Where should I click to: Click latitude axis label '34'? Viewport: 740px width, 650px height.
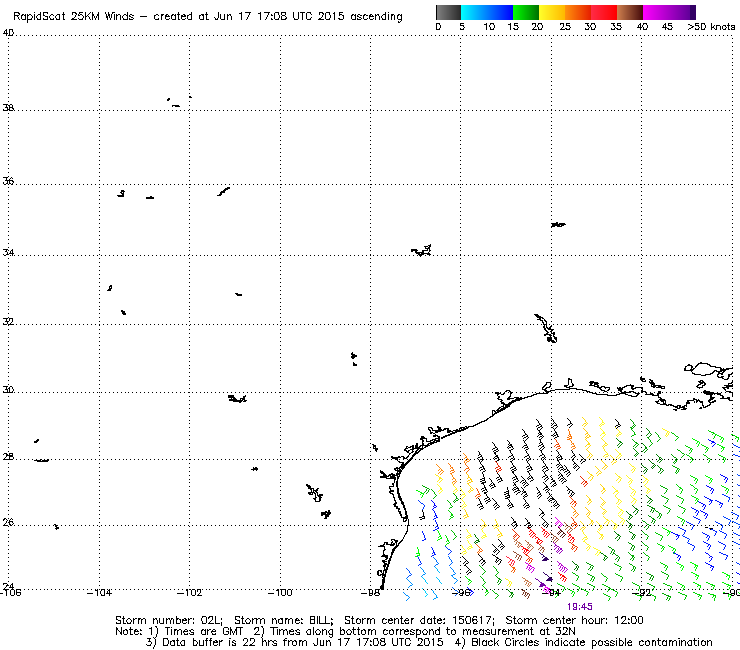pyautogui.click(x=8, y=253)
